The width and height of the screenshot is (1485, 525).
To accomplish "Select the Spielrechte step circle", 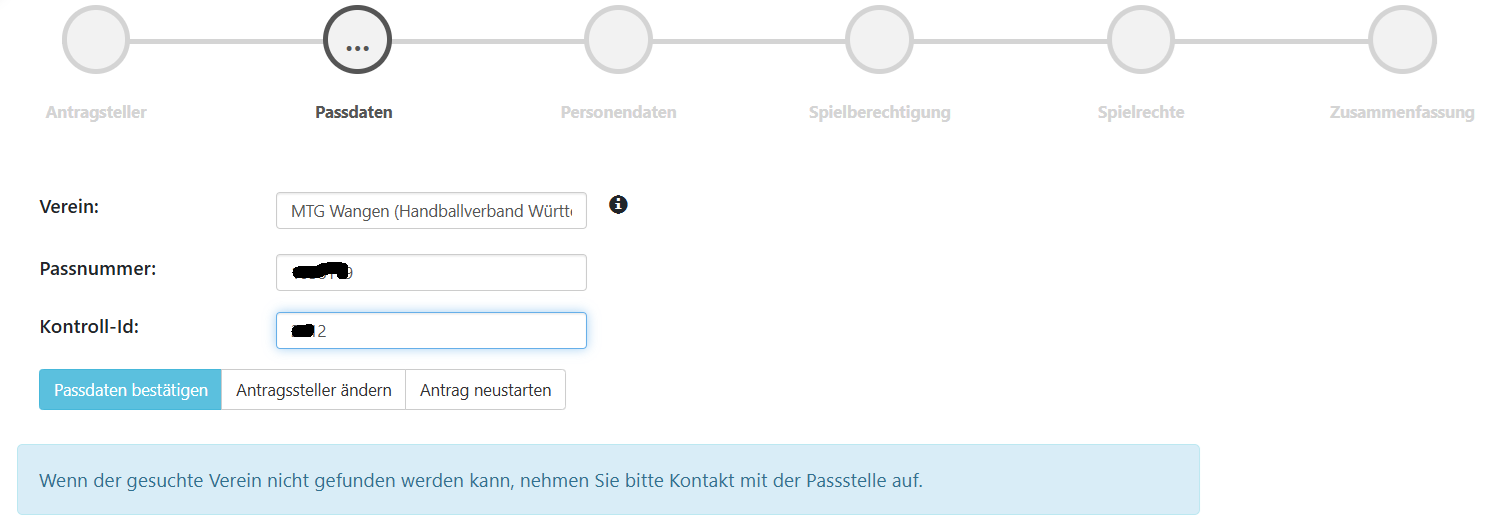I will pos(1141,41).
